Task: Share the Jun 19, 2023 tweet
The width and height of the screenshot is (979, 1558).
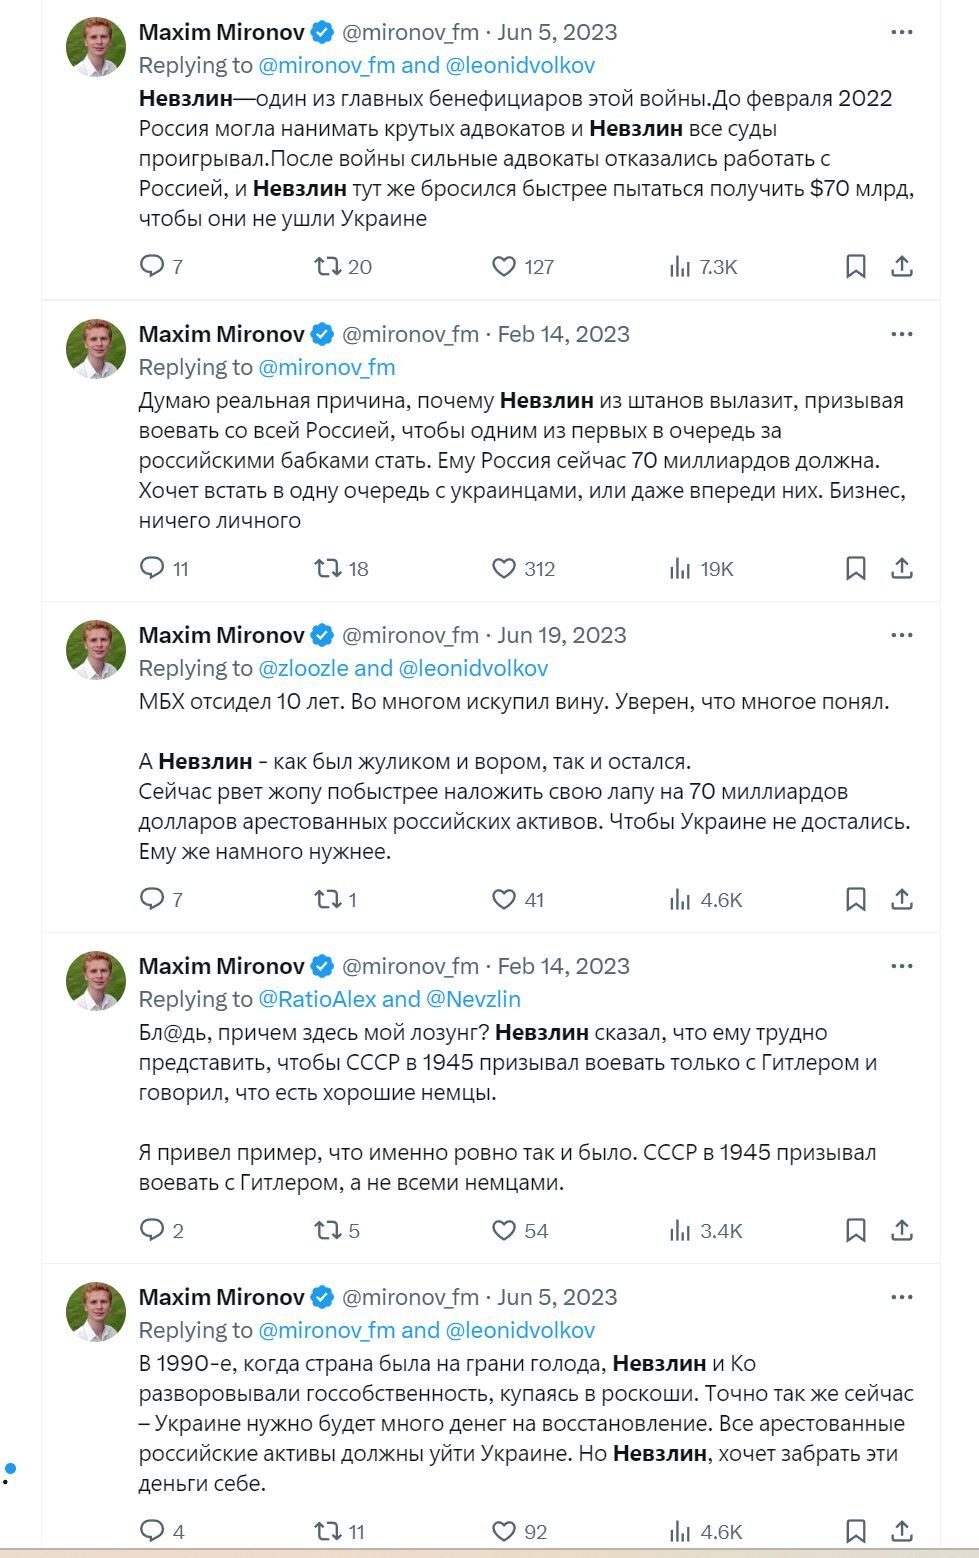Action: tap(902, 899)
